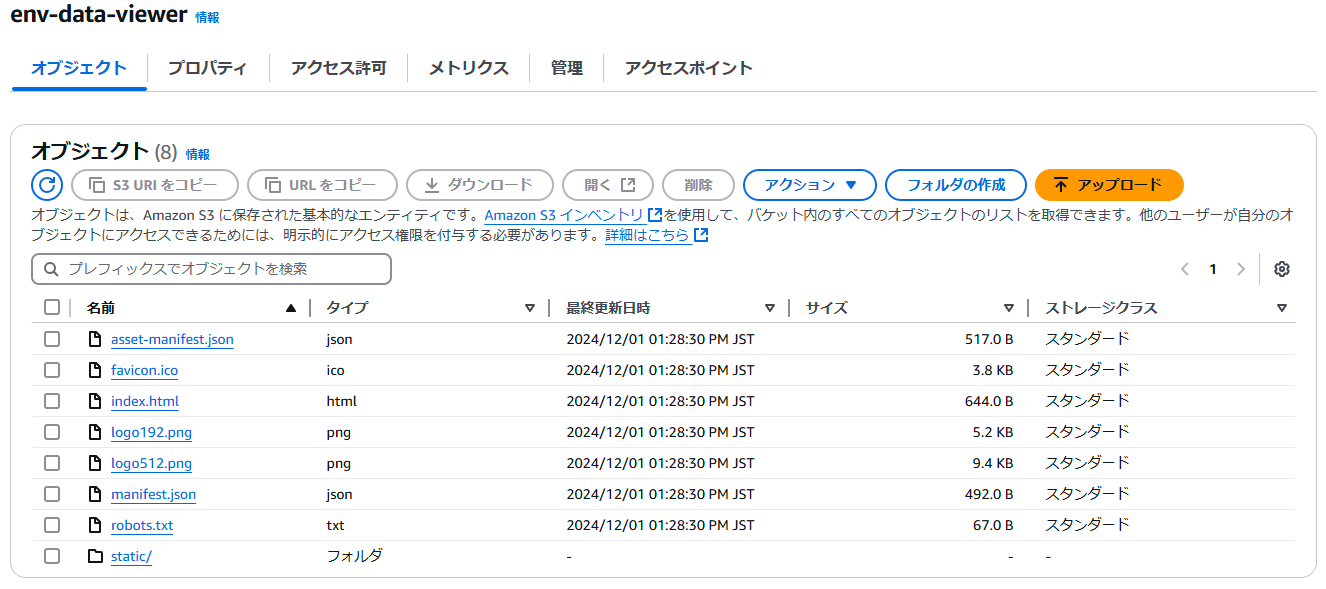Open the アクセスポイント tab

tap(688, 68)
